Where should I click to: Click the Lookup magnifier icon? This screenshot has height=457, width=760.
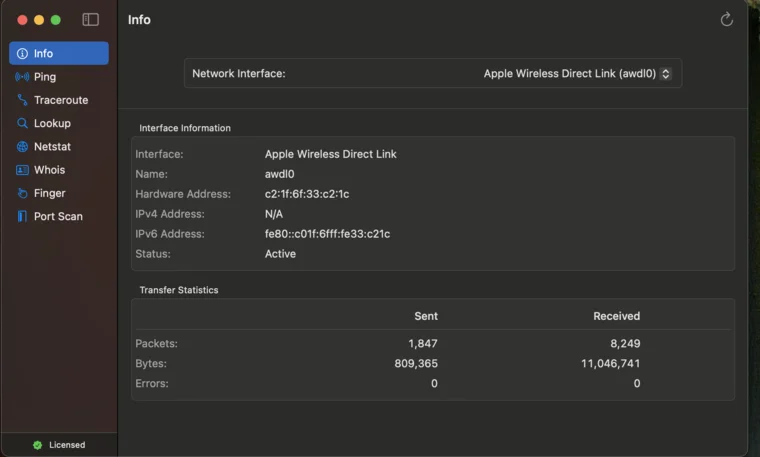[x=22, y=123]
